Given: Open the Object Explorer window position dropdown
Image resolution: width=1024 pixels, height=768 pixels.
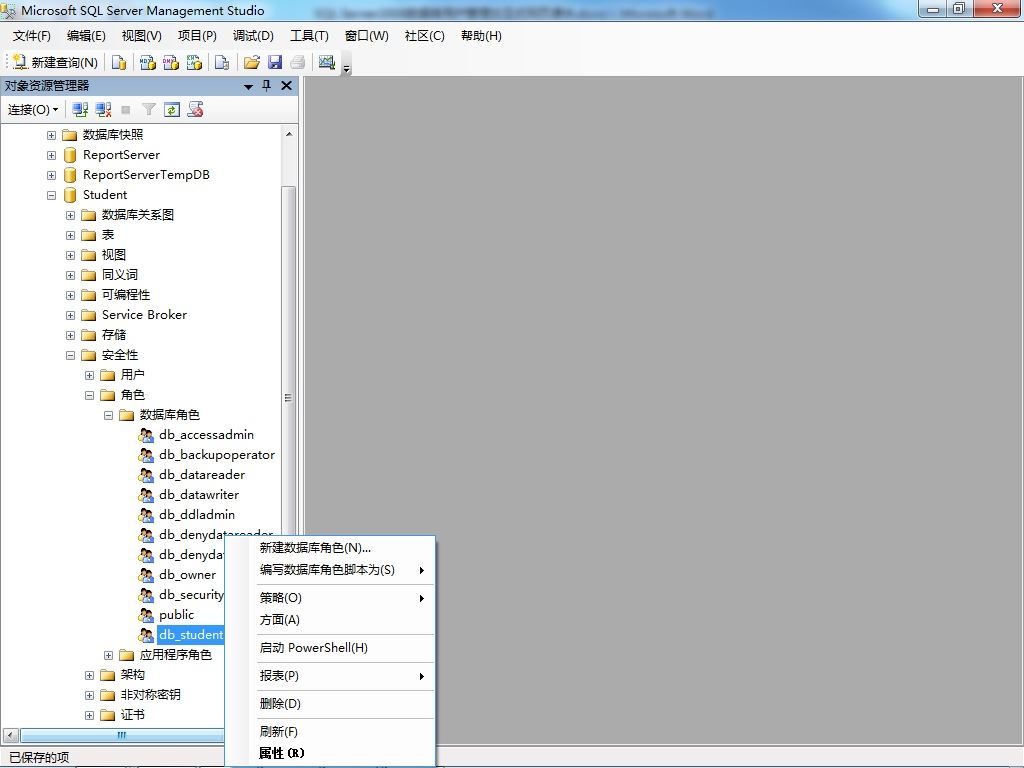Looking at the screenshot, I should pos(248,86).
